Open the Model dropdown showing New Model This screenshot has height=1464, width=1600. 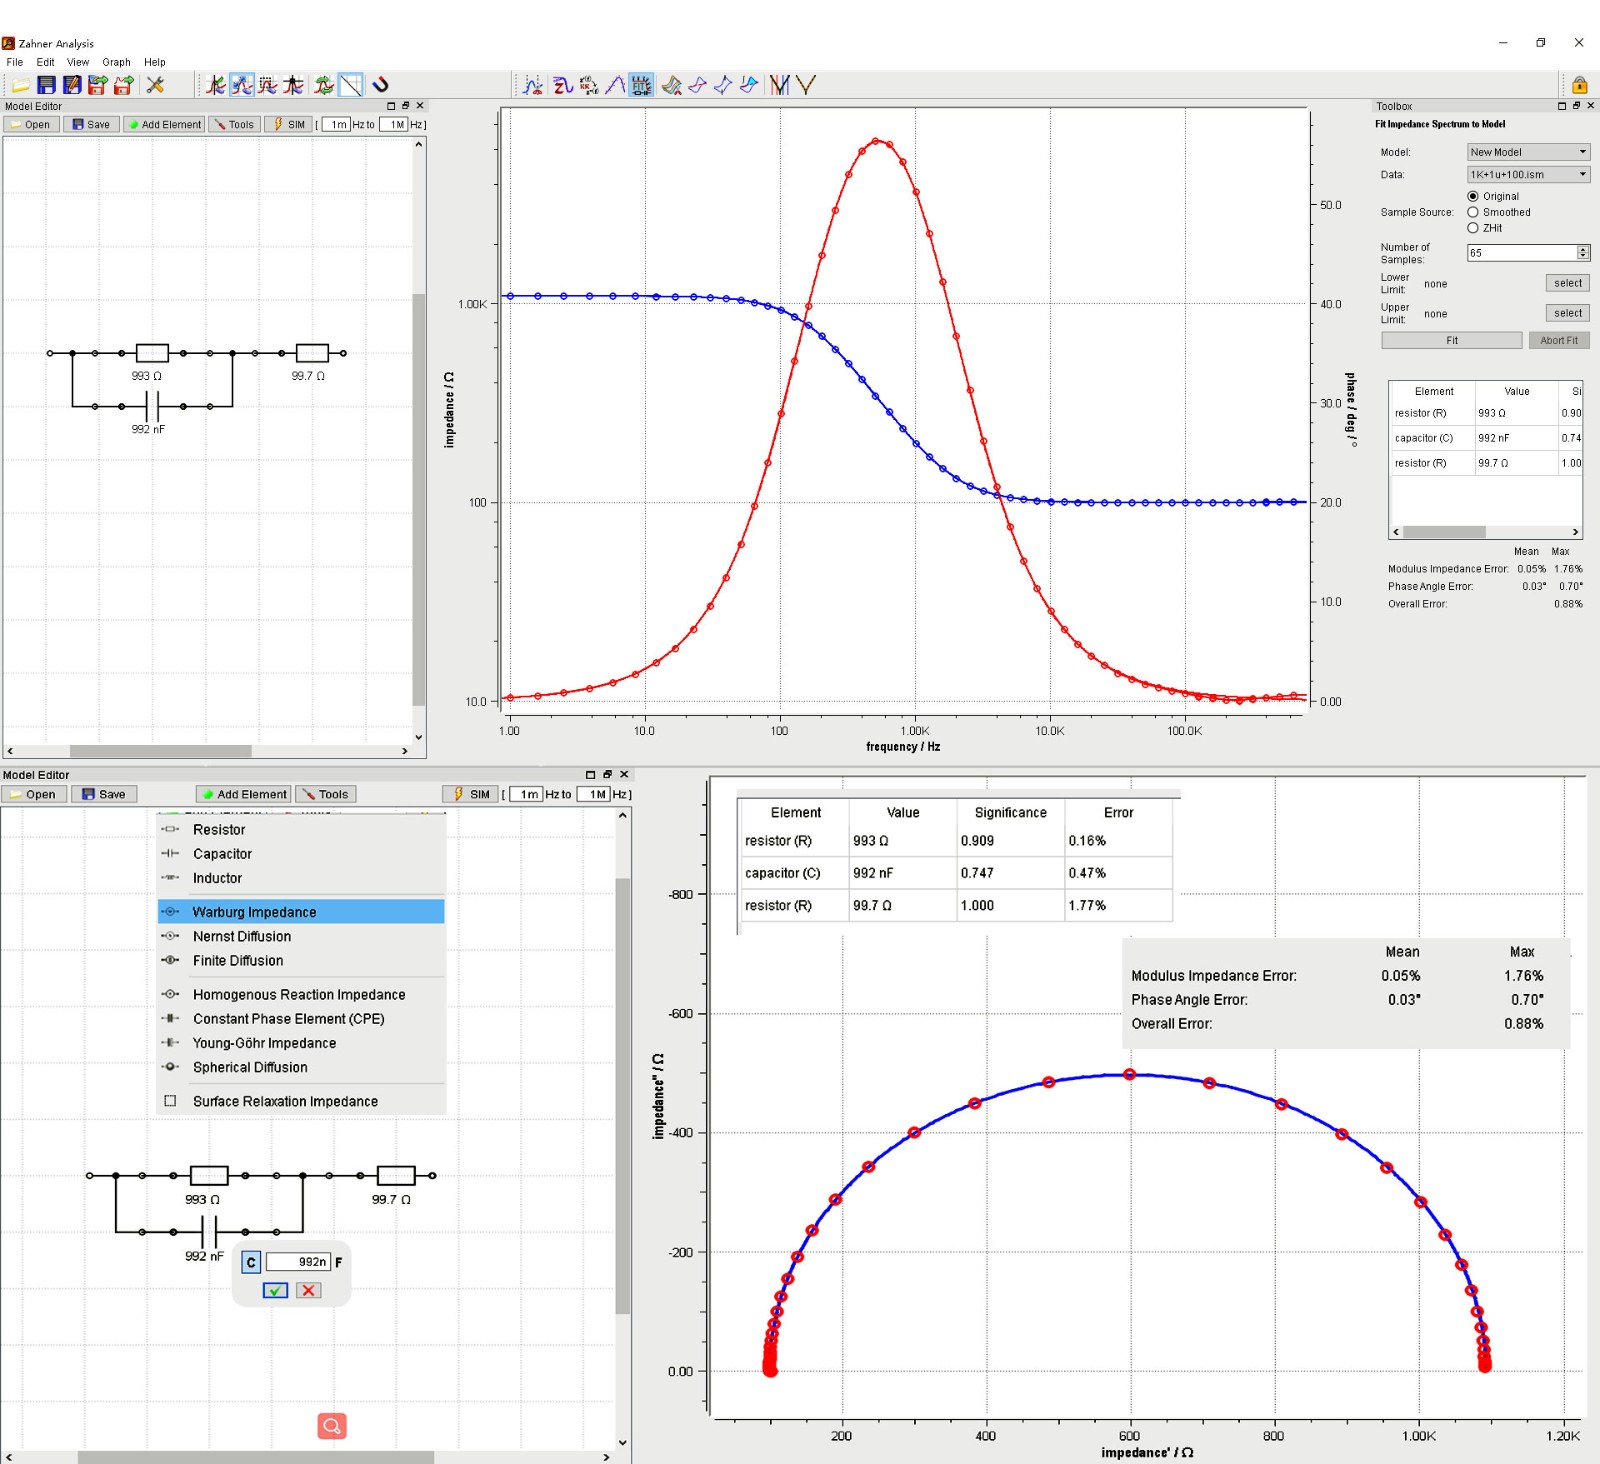(x=1527, y=152)
